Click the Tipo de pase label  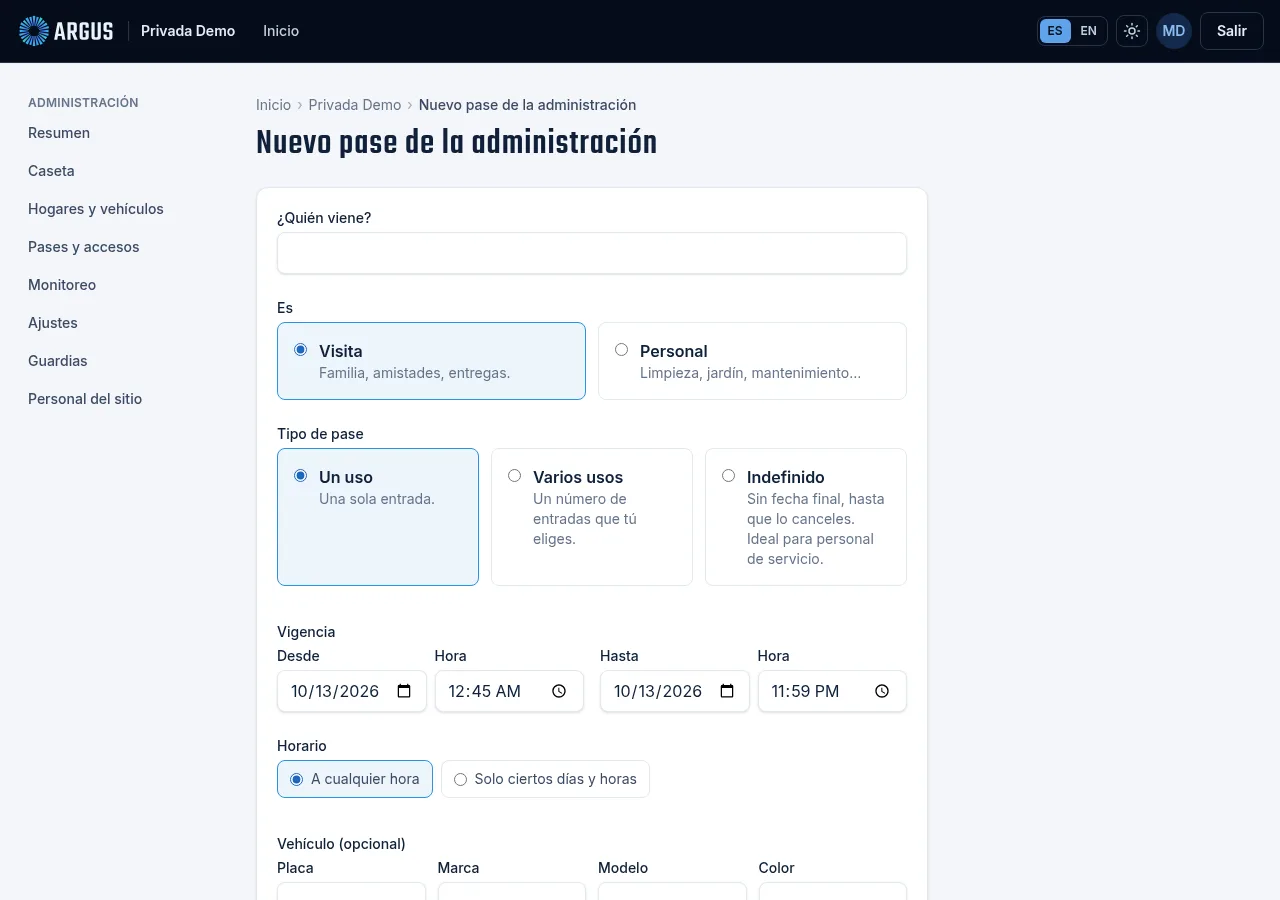320,434
